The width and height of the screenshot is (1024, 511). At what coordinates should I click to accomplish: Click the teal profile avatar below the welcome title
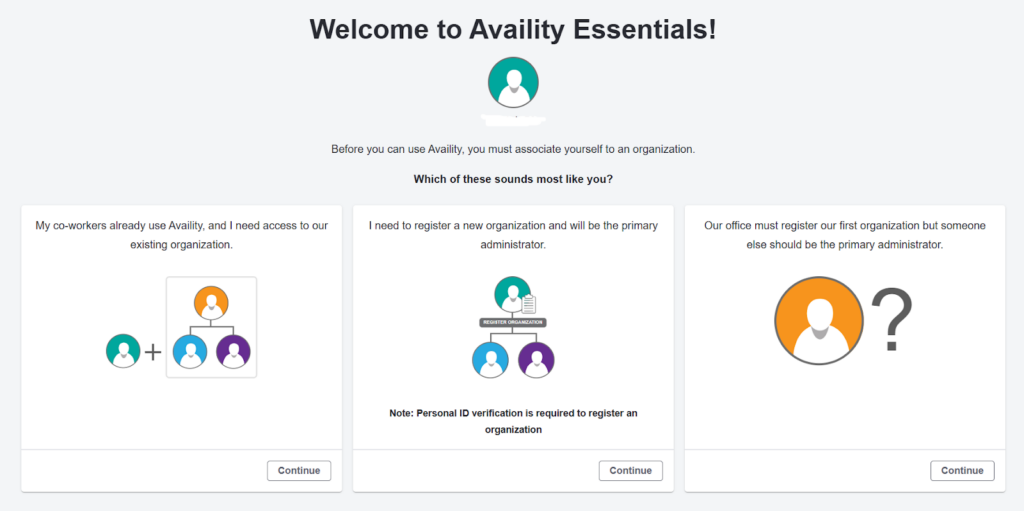click(513, 82)
